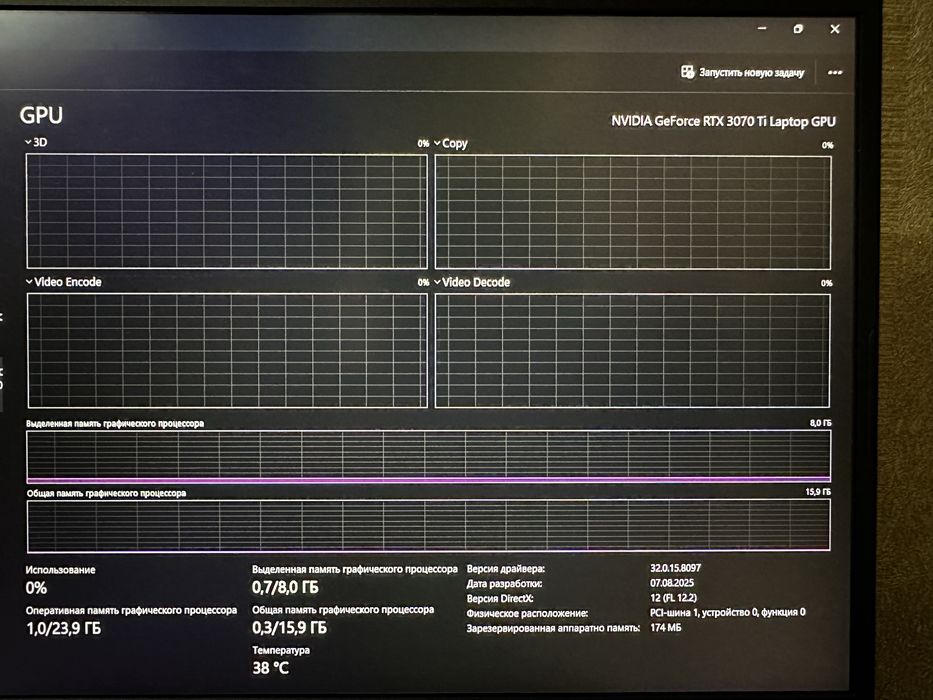Click the Версия драйвера label
933x700 pixels.
505,568
